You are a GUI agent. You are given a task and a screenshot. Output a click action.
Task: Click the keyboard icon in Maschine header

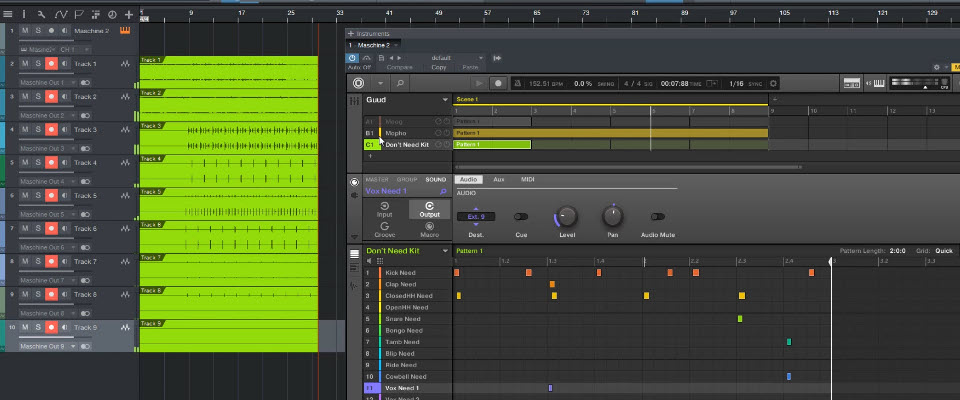pyautogui.click(x=877, y=83)
